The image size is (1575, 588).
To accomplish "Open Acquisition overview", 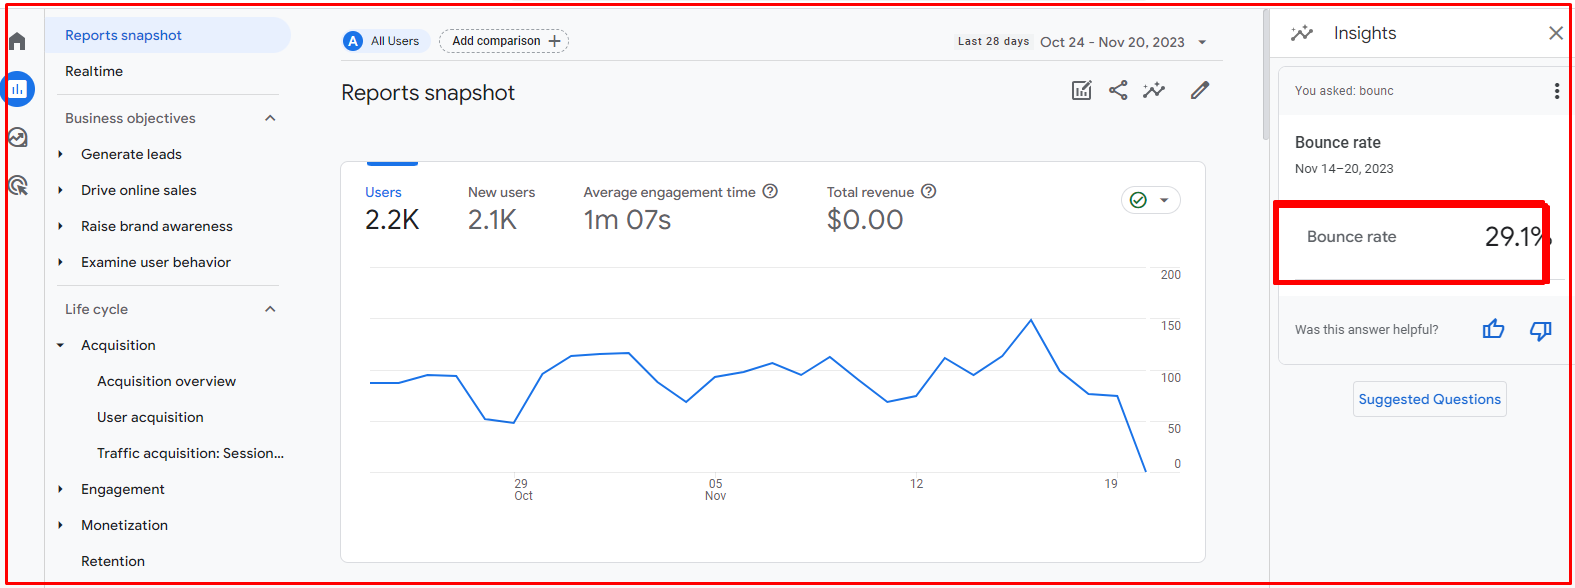I will pos(166,381).
